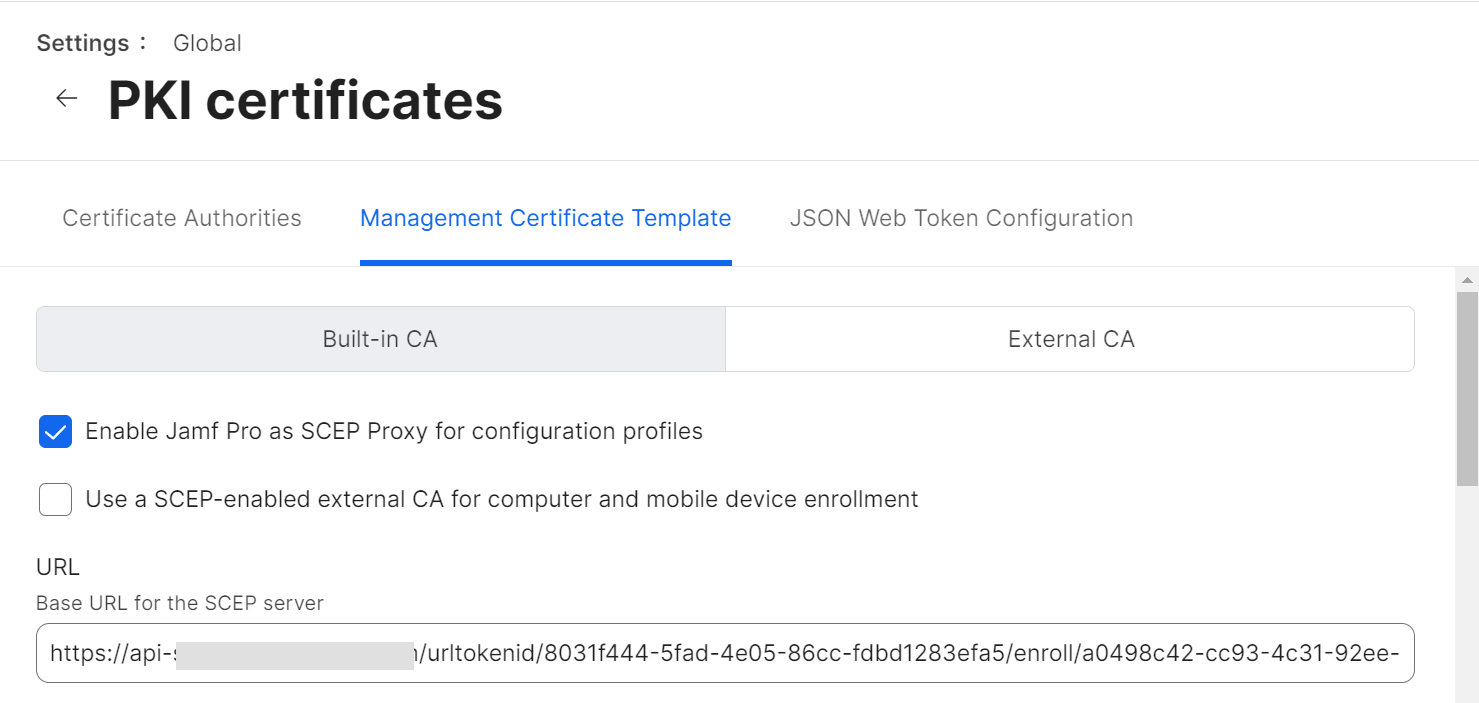Screen dimensions: 1479x703
Task: Click the 'Base URL for the SCEP server' hint
Action: 180,603
